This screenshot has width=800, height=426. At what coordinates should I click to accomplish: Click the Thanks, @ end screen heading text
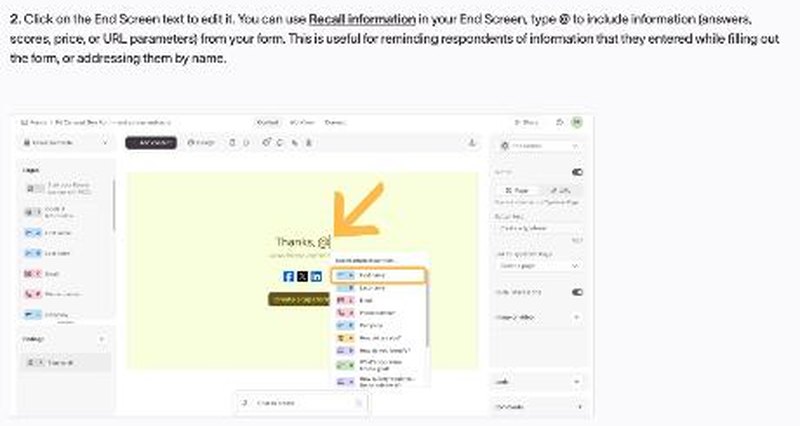point(303,241)
